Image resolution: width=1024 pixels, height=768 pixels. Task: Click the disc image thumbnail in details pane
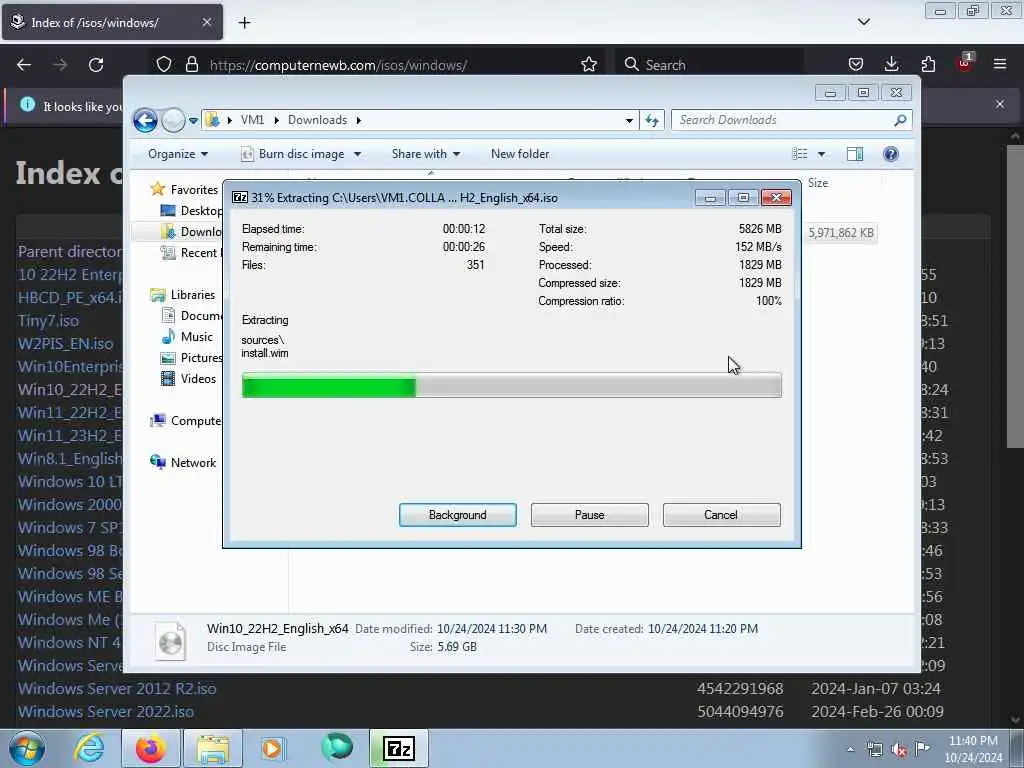point(171,641)
